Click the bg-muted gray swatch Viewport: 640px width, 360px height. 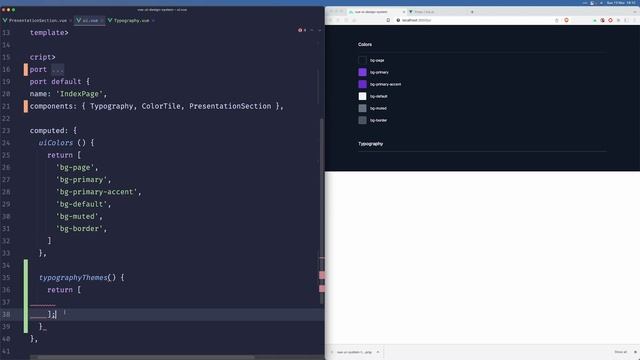[x=362, y=108]
